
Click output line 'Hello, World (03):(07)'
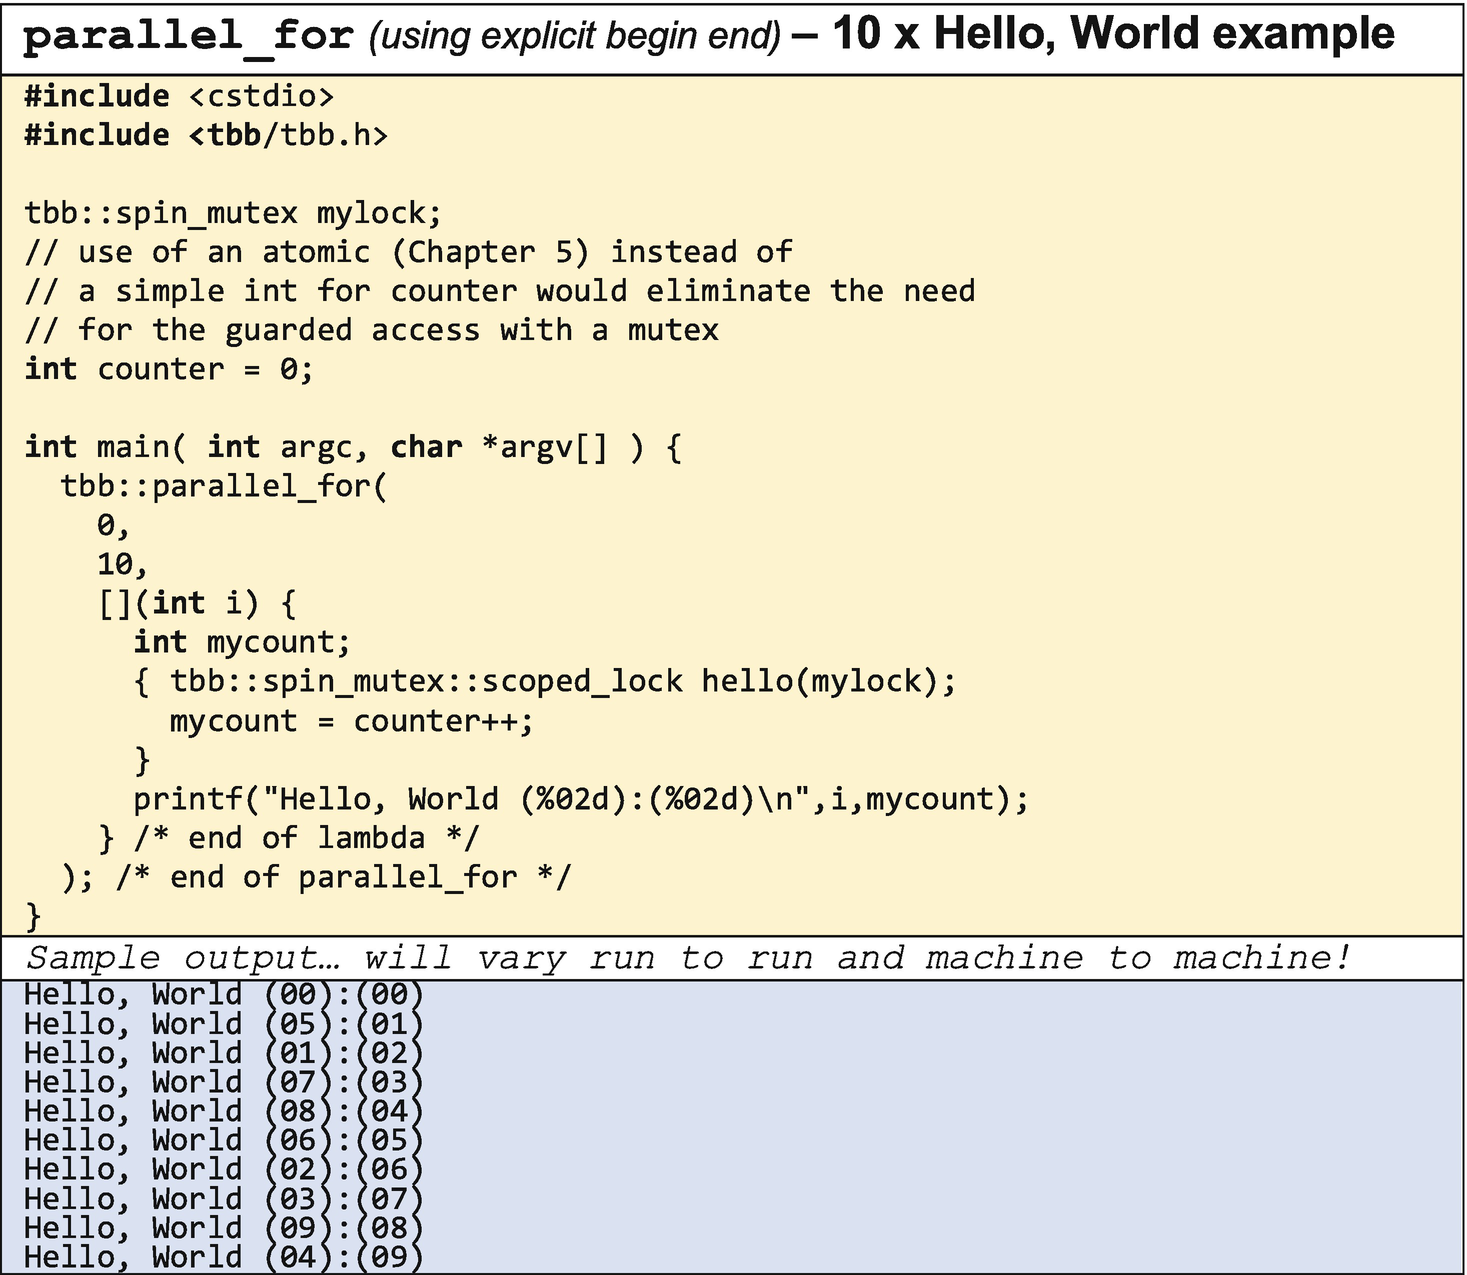(x=224, y=1199)
